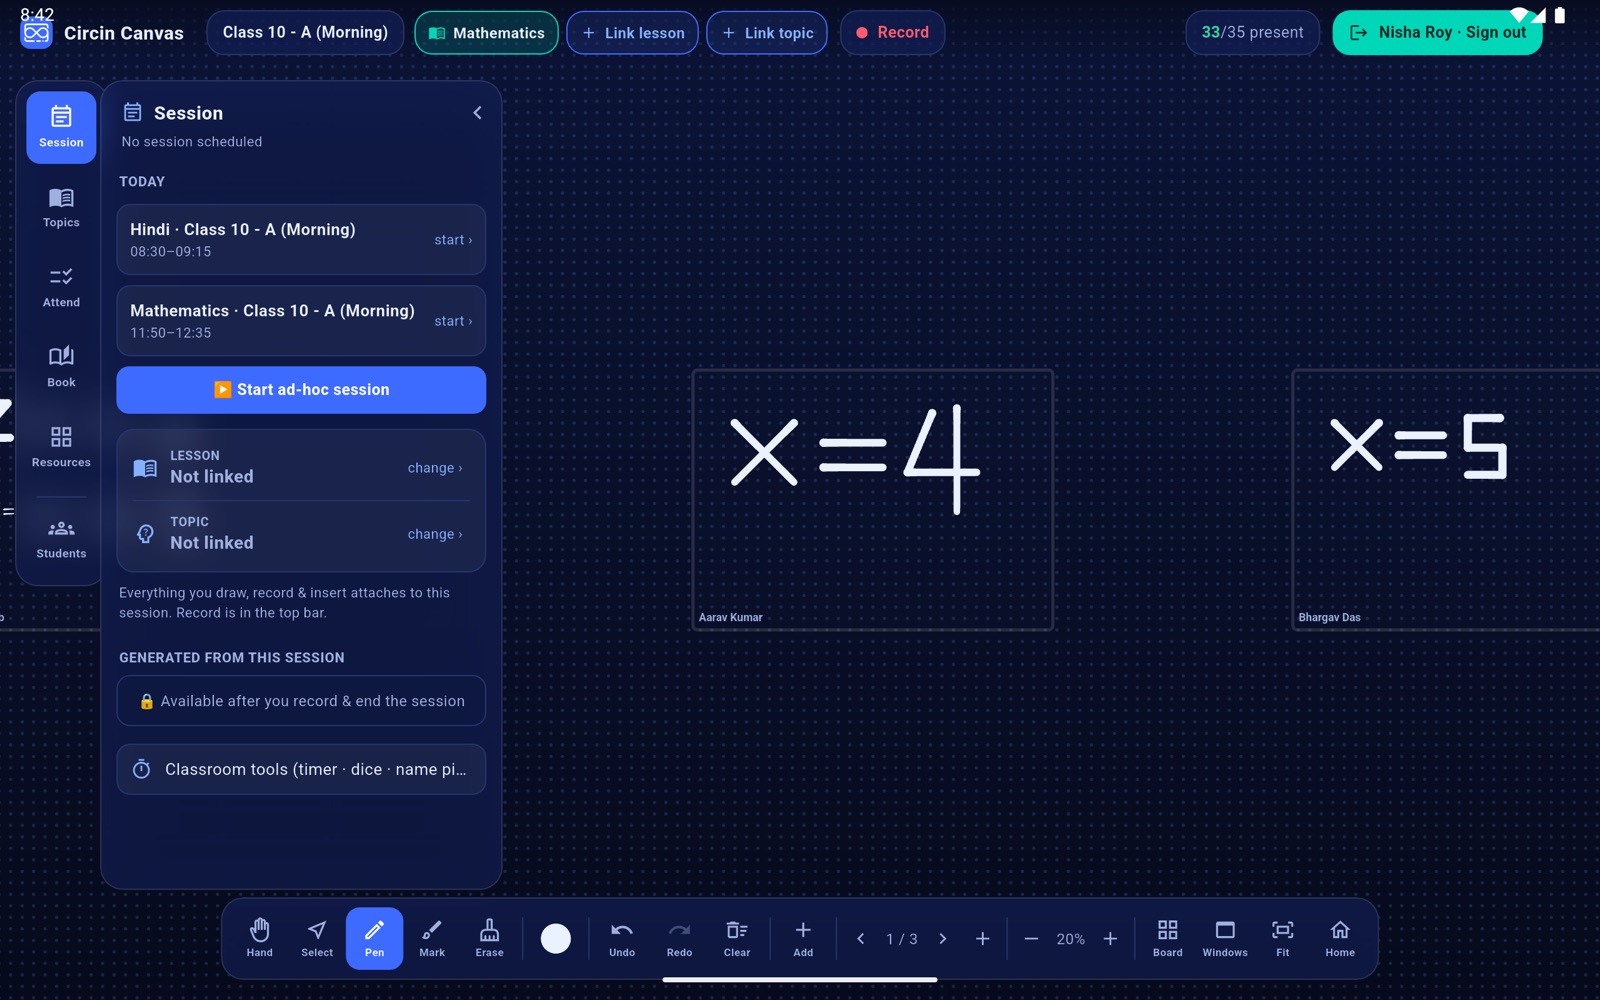This screenshot has width=1600, height=1000.
Task: Open the Topics sidebar panel
Action: click(x=61, y=207)
